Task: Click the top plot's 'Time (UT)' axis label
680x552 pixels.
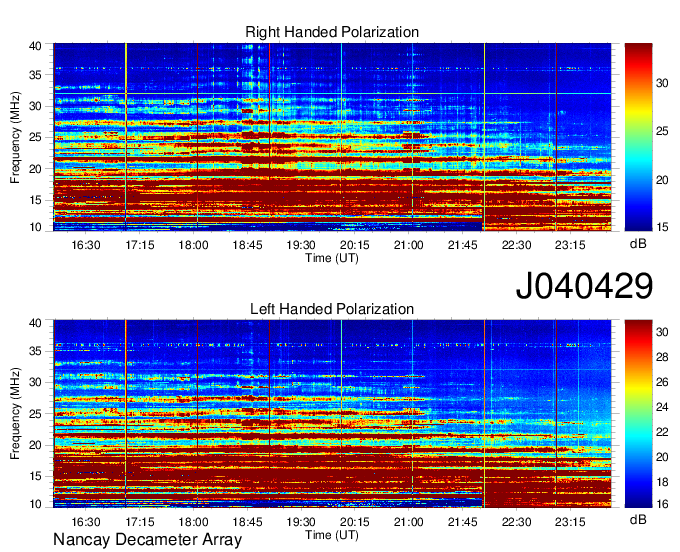Action: (332, 258)
